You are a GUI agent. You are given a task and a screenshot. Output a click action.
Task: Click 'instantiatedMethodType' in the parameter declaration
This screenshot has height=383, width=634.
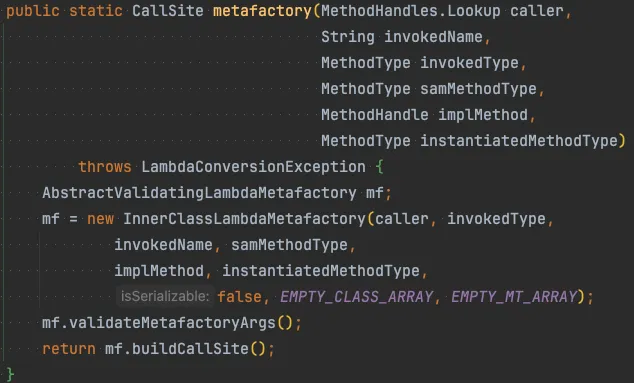point(519,141)
